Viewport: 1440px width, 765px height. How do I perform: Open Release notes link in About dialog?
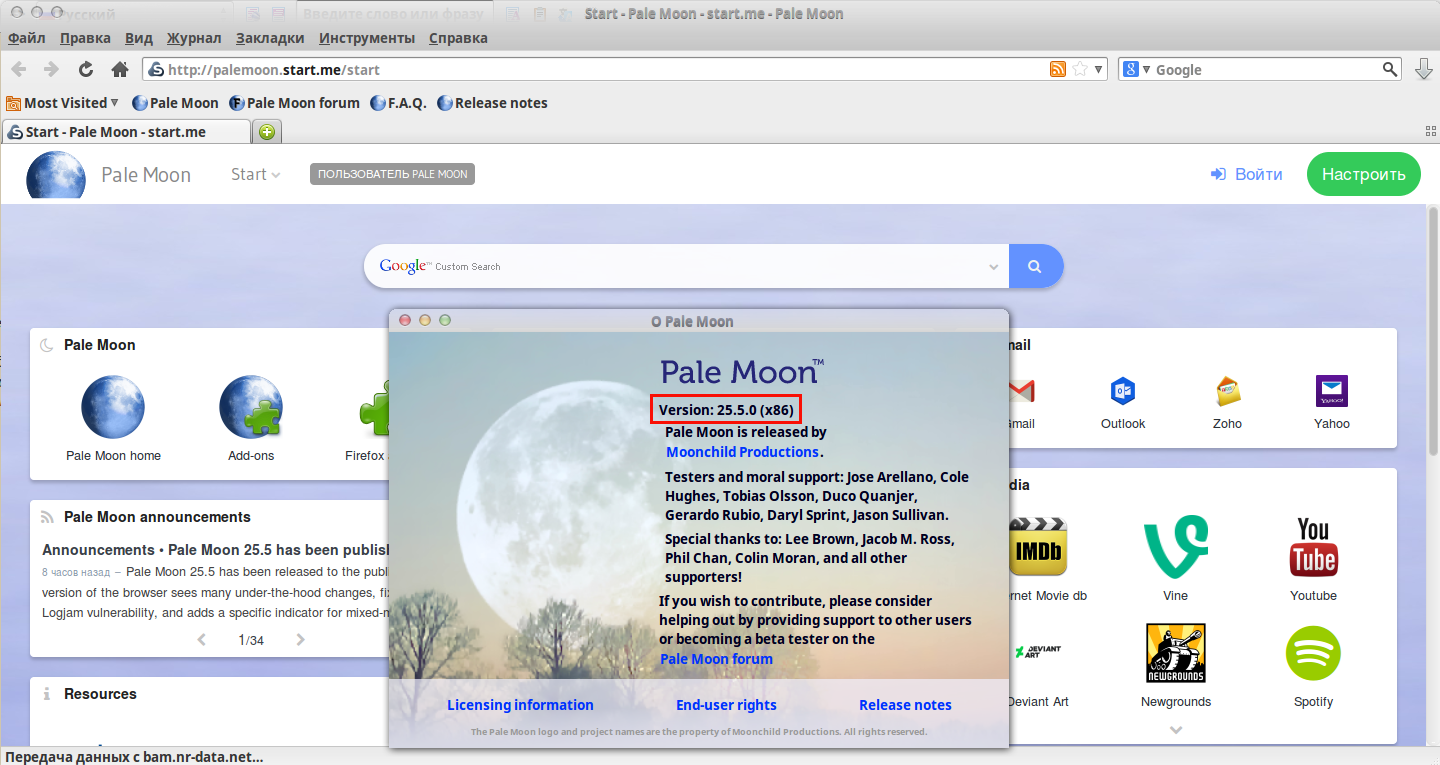tap(905, 705)
